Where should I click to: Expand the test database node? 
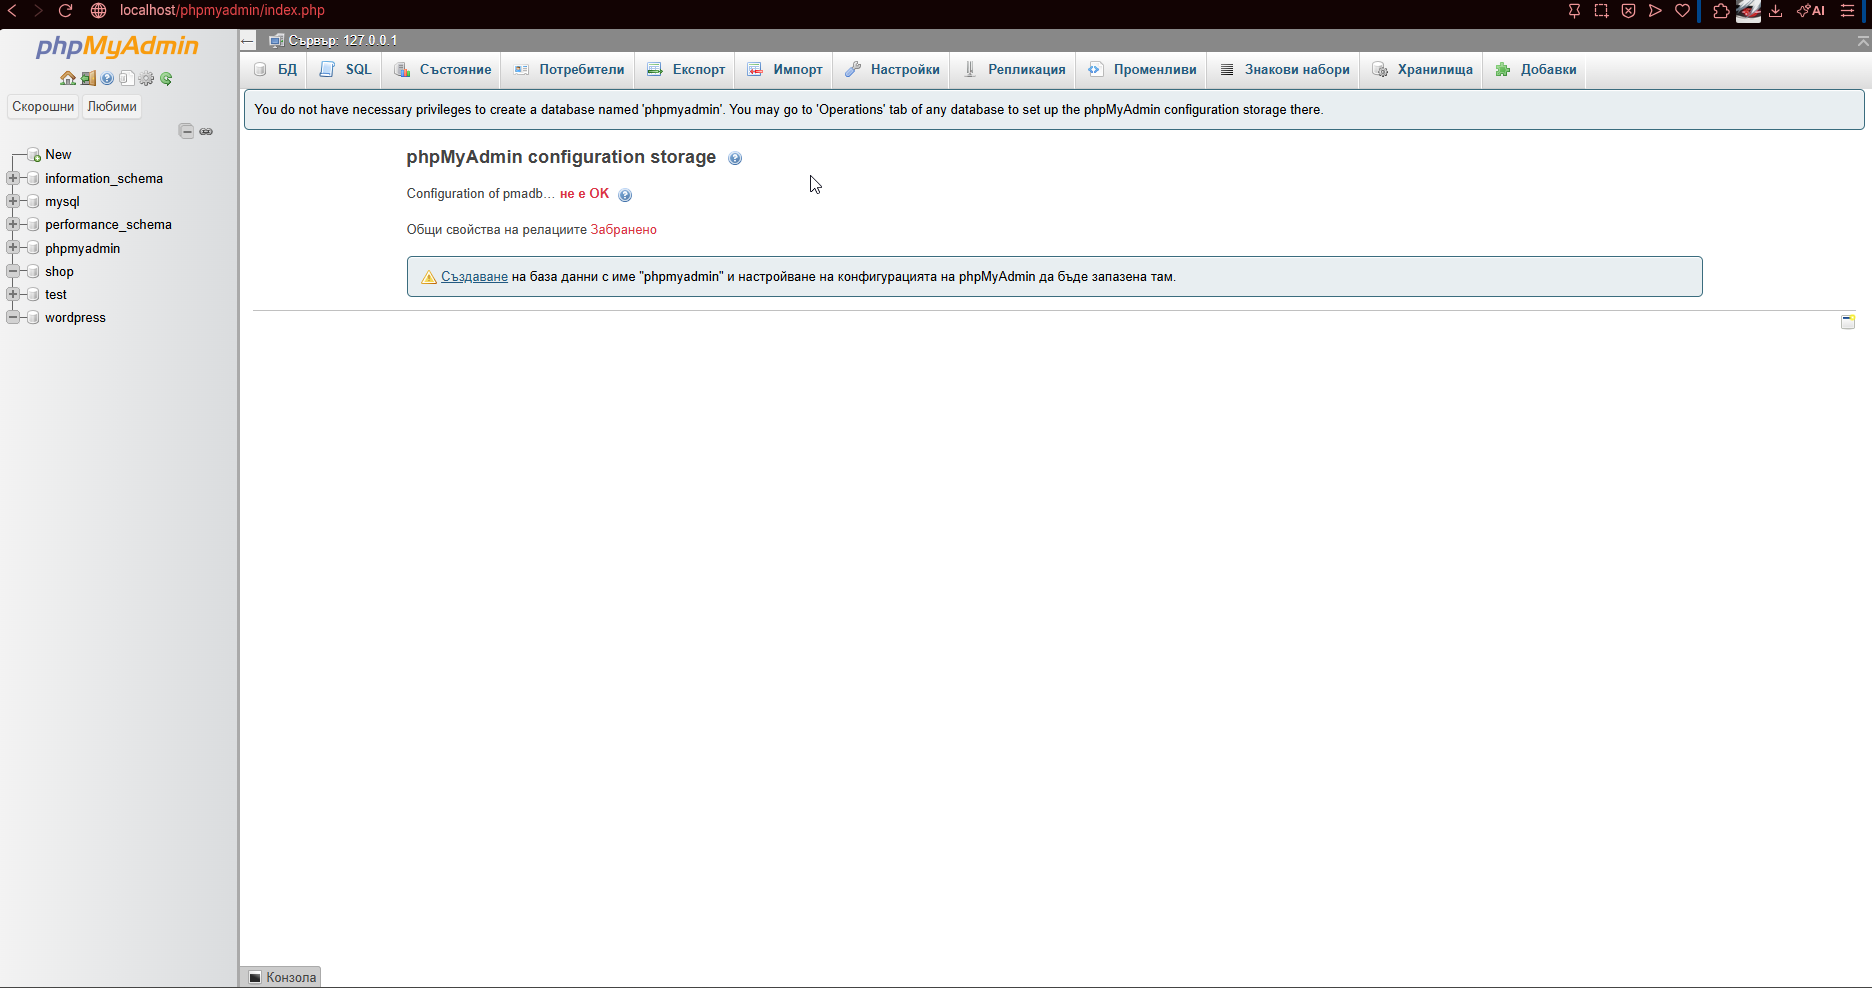coord(13,294)
